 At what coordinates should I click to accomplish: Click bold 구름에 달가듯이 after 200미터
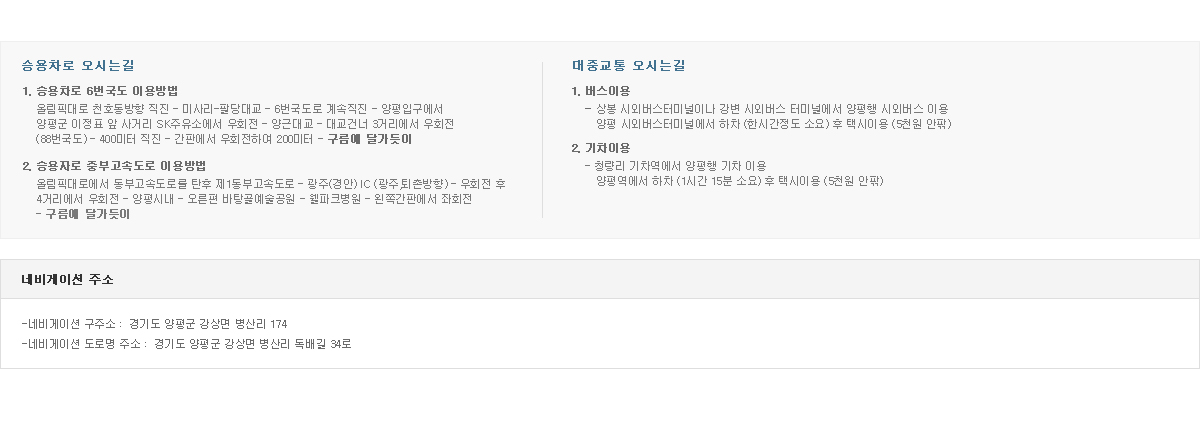click(370, 140)
